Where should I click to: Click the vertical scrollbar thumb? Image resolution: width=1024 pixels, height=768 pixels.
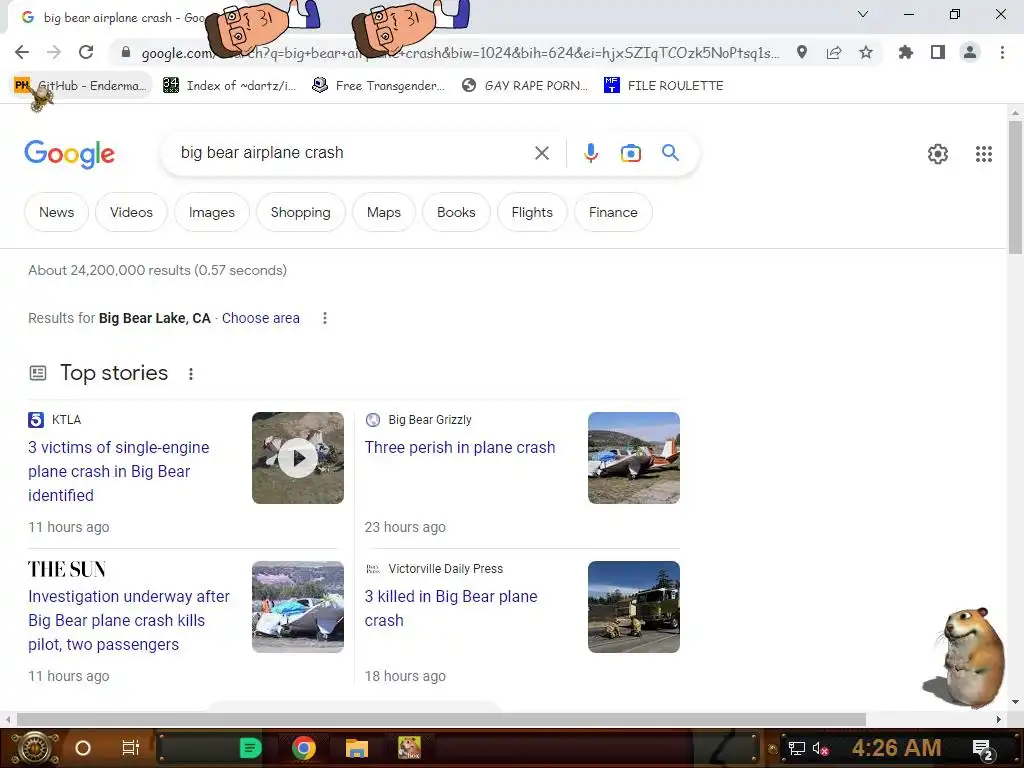coord(1015,187)
